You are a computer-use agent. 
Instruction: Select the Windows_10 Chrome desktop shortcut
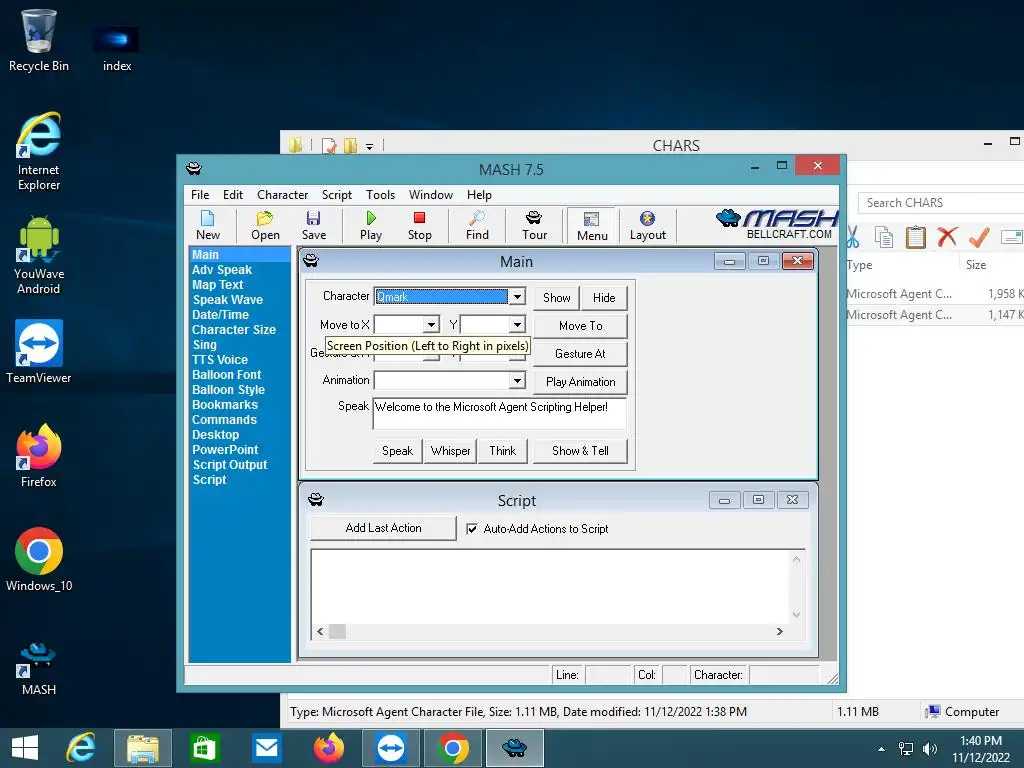[x=39, y=559]
